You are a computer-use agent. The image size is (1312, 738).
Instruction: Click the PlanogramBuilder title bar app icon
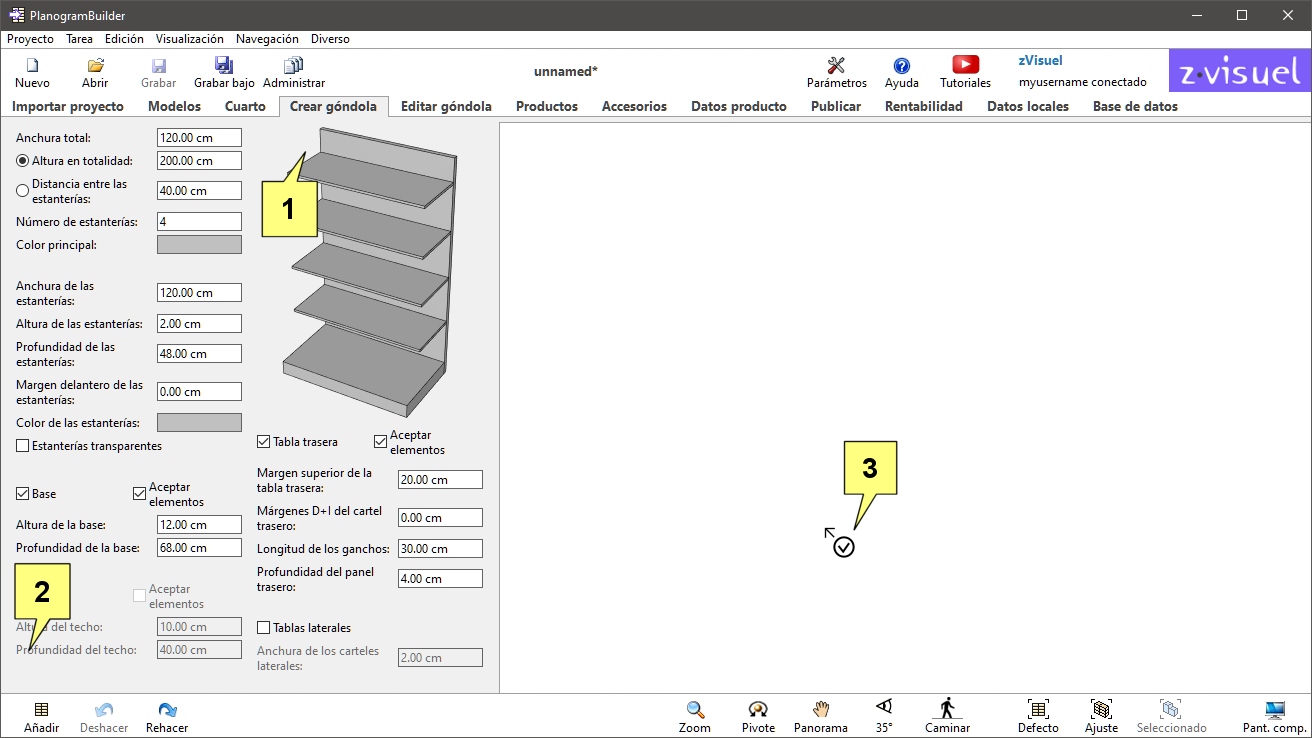(x=17, y=15)
